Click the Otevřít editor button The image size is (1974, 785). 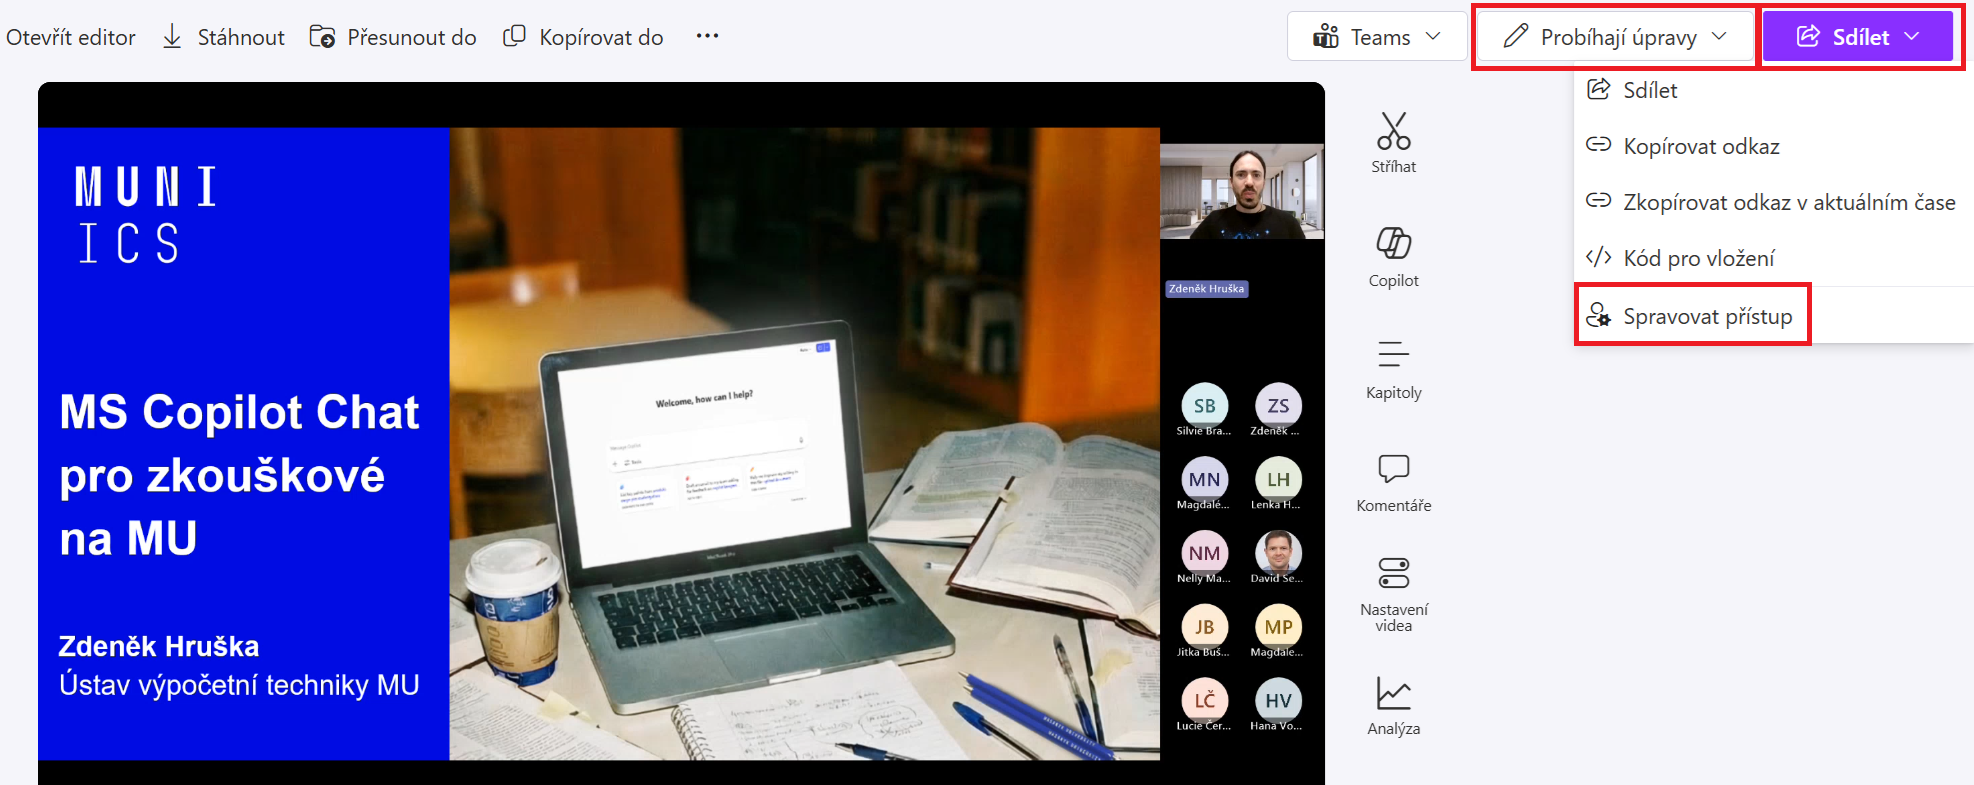(x=71, y=37)
